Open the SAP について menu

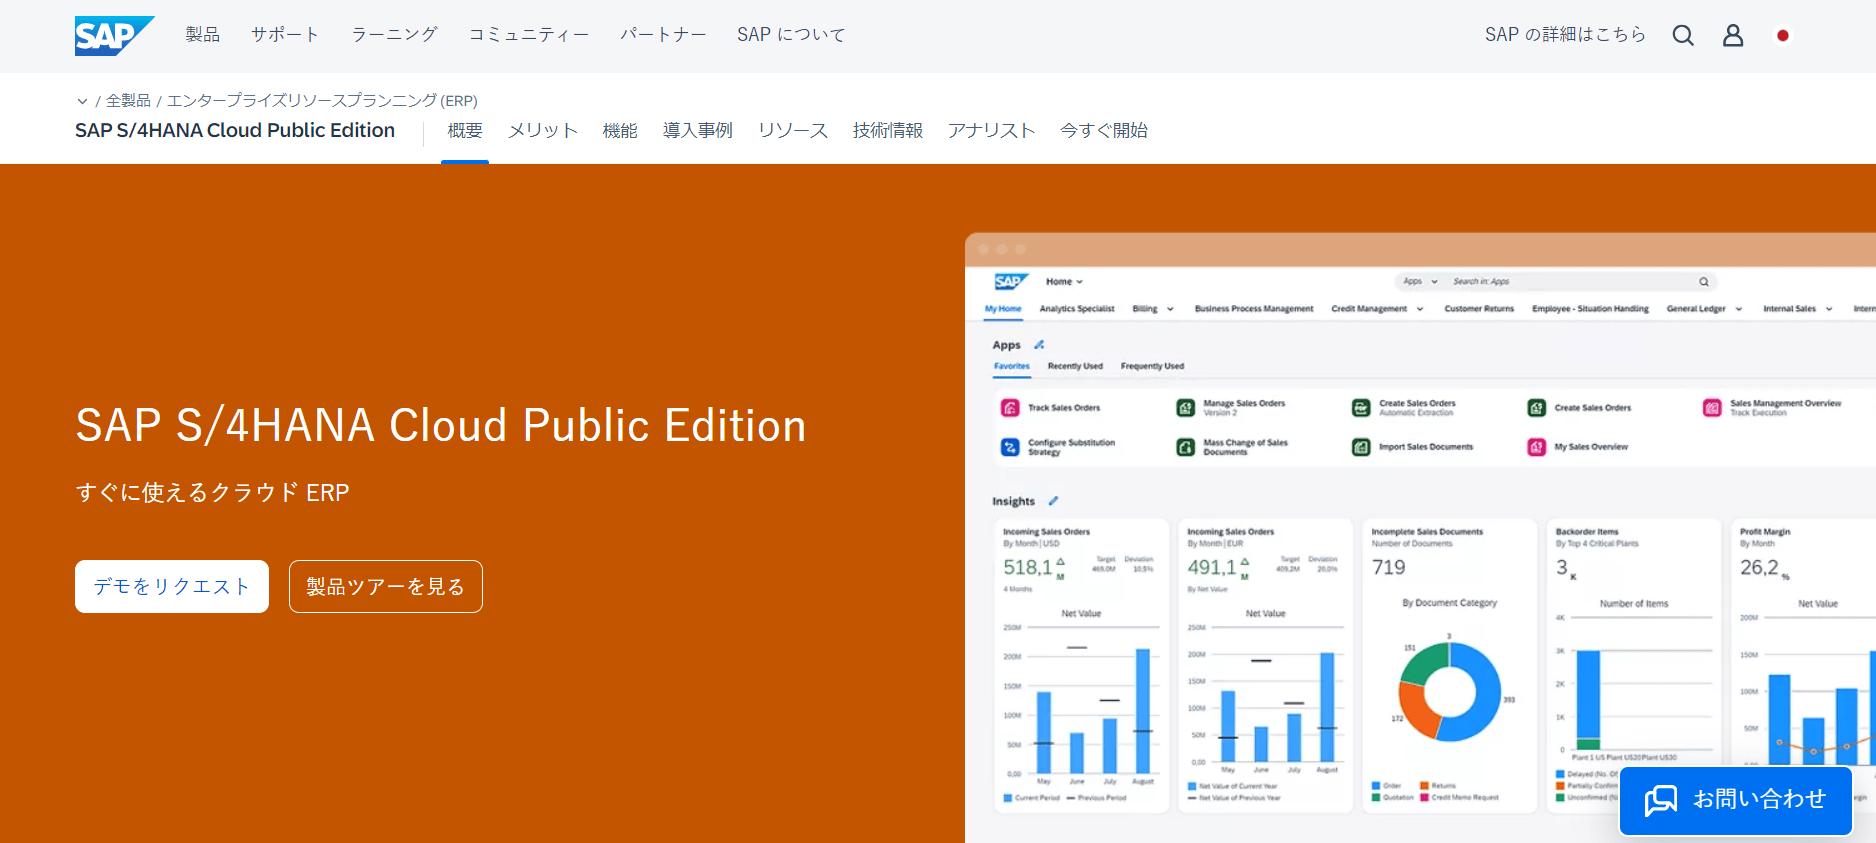(791, 35)
